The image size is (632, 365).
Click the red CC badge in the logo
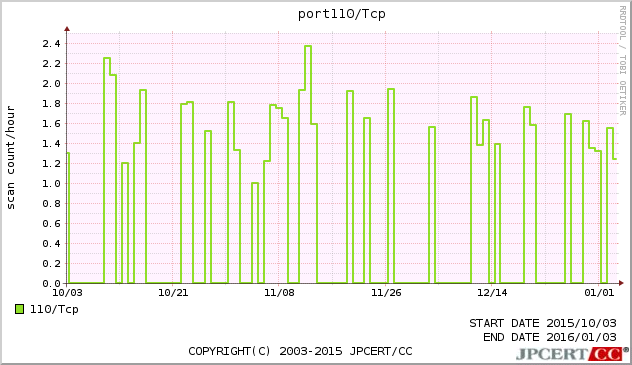point(606,354)
